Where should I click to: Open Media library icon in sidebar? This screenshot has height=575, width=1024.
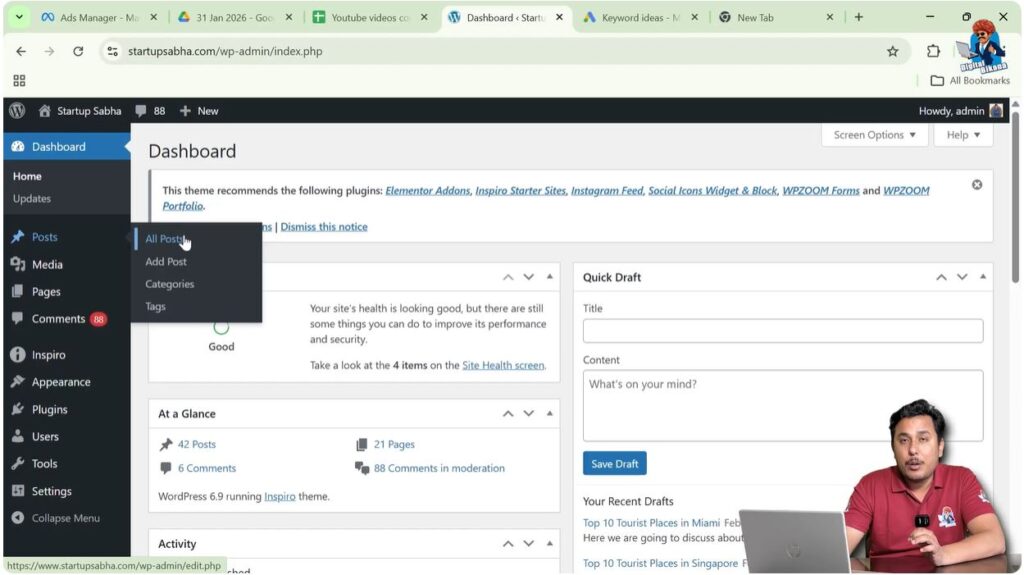[18, 264]
